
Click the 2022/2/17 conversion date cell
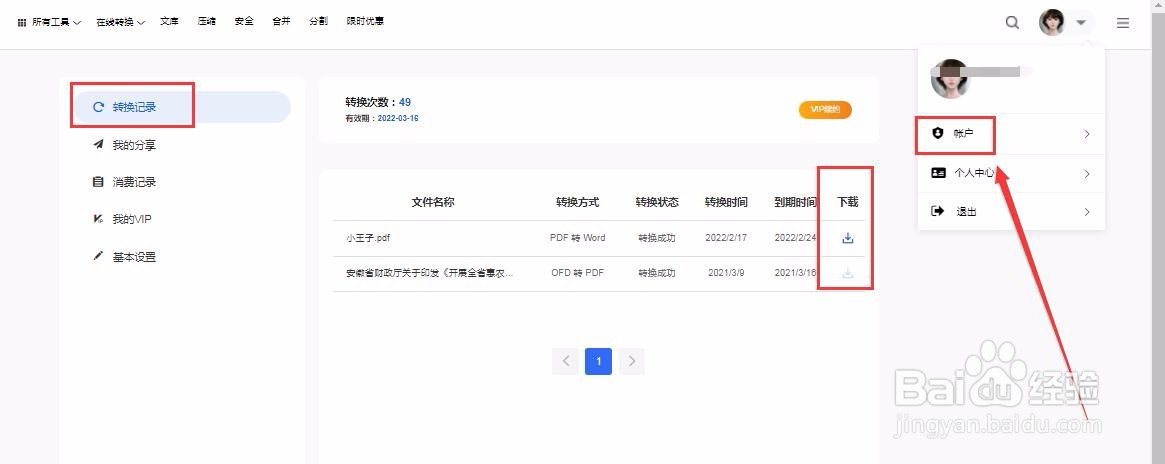(726, 238)
